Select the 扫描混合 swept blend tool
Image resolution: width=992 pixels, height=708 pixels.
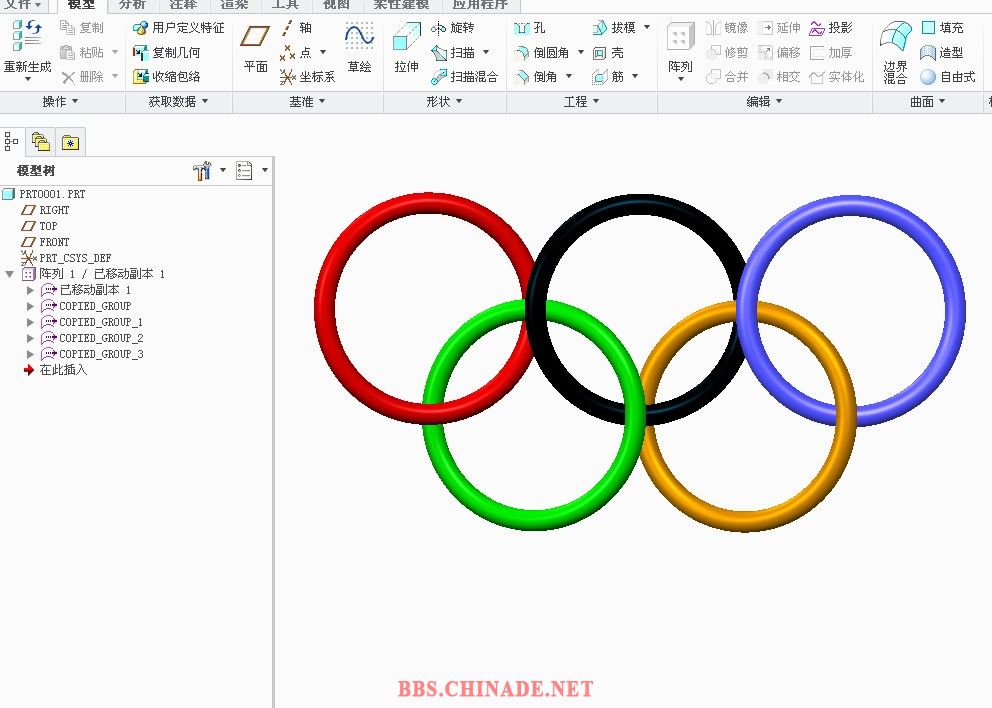[464, 77]
